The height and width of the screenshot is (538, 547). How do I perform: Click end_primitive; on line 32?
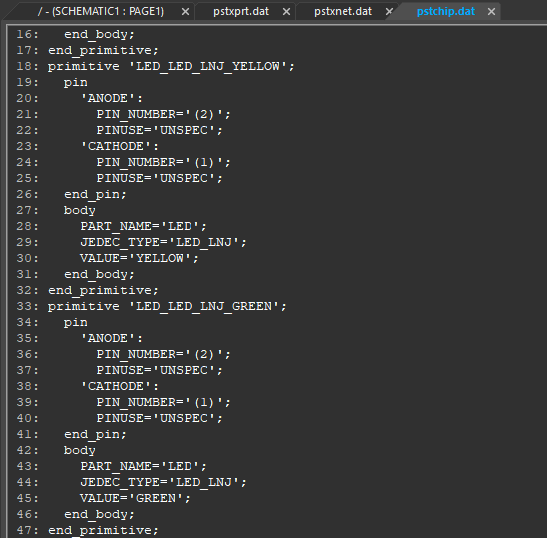point(103,291)
